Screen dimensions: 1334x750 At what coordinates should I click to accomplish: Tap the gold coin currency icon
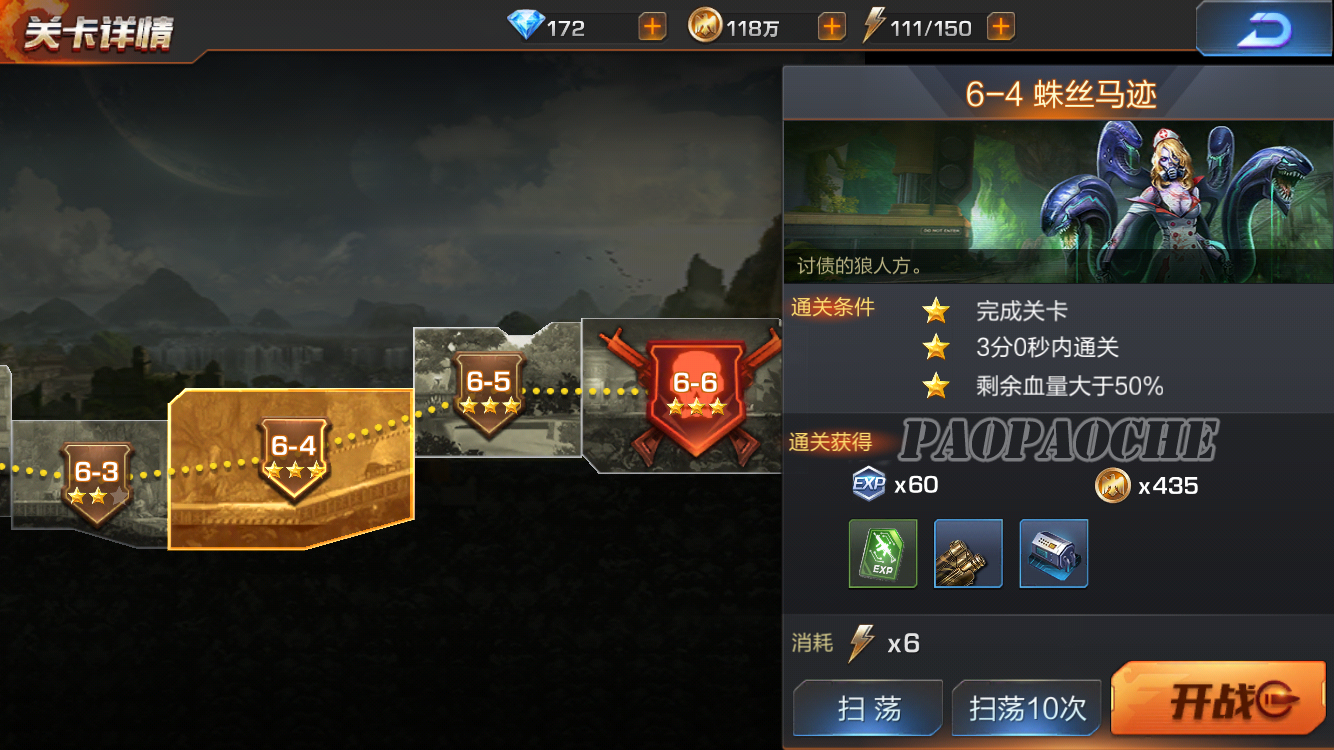click(x=706, y=26)
